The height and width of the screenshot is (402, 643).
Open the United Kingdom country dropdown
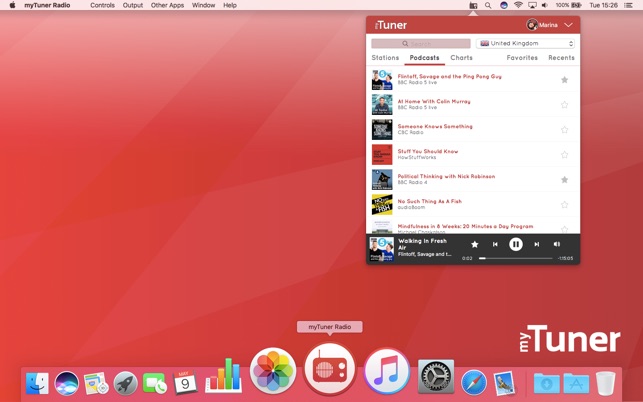526,44
